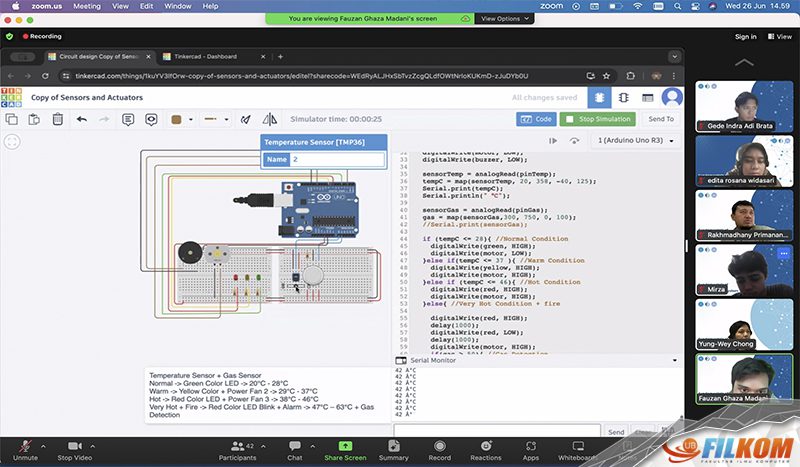Screen dimensions: 800x467
Task: Open the notes tool in toolbar
Action: point(128,119)
